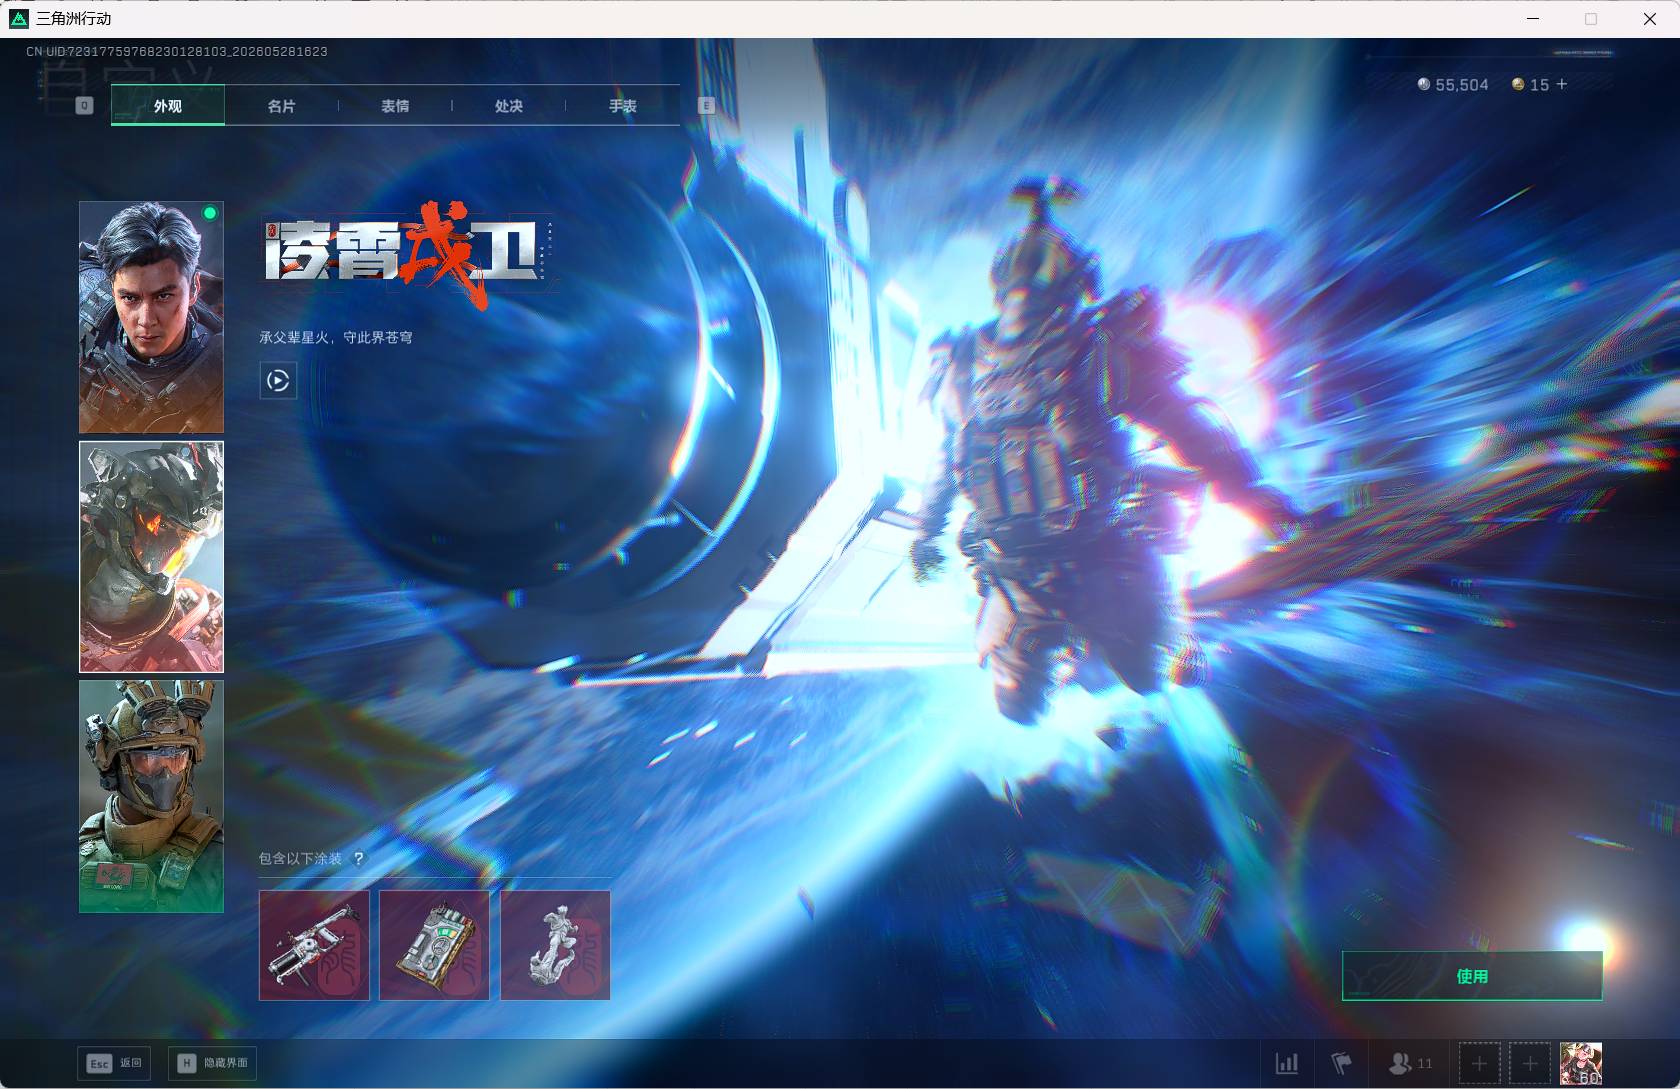Select the red-eyed armored helmet skin
This screenshot has height=1089, width=1680.
(x=151, y=557)
